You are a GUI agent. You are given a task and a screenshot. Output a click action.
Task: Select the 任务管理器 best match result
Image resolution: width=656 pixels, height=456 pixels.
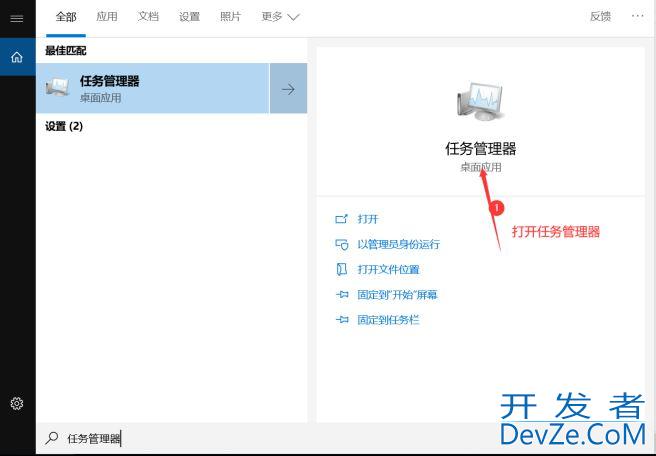coord(153,88)
